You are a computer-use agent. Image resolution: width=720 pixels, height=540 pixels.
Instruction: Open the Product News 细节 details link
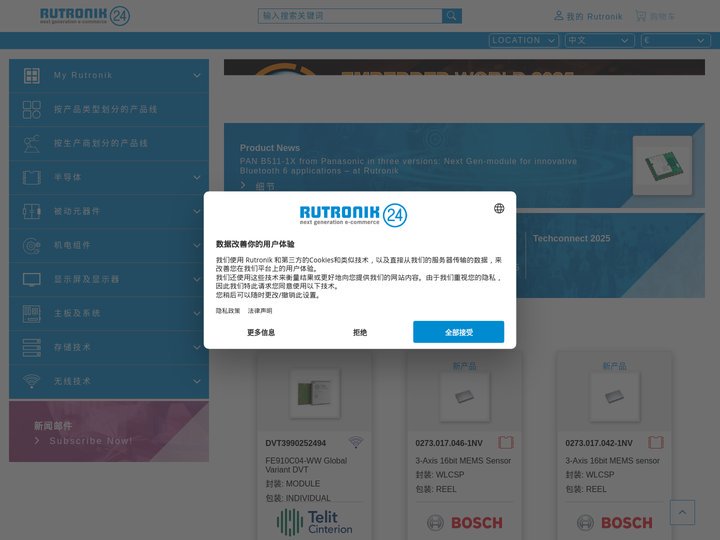click(265, 186)
